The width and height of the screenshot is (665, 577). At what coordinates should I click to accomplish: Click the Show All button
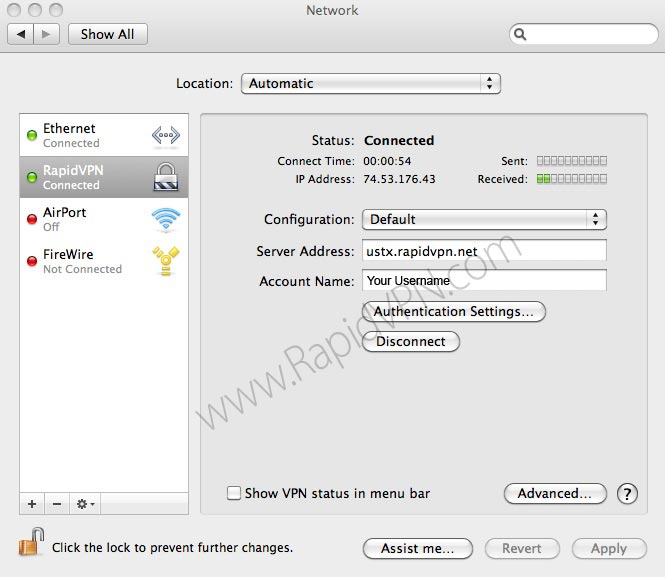pyautogui.click(x=108, y=34)
